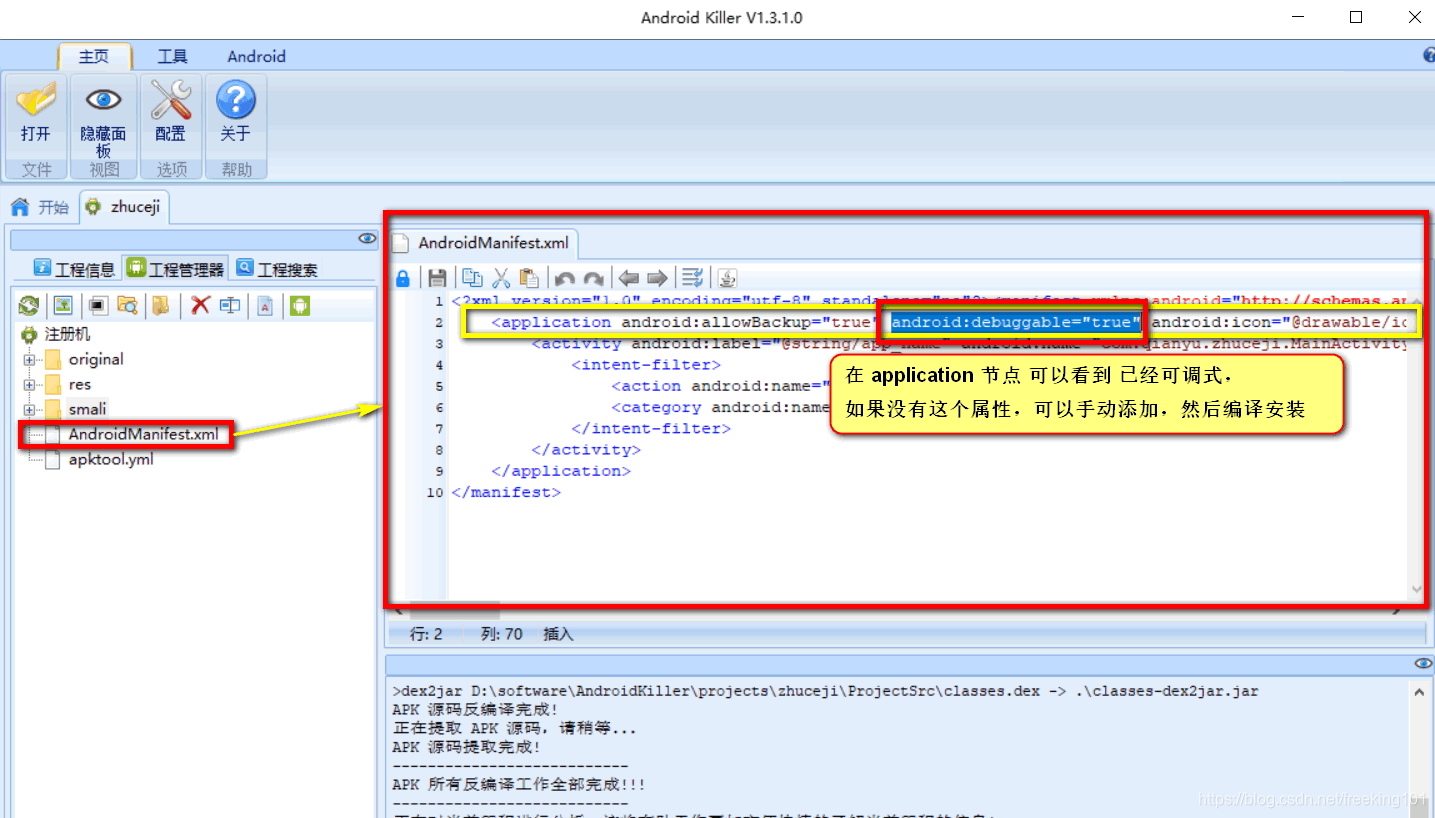Expand the res folder
The image size is (1435, 818).
(31, 384)
